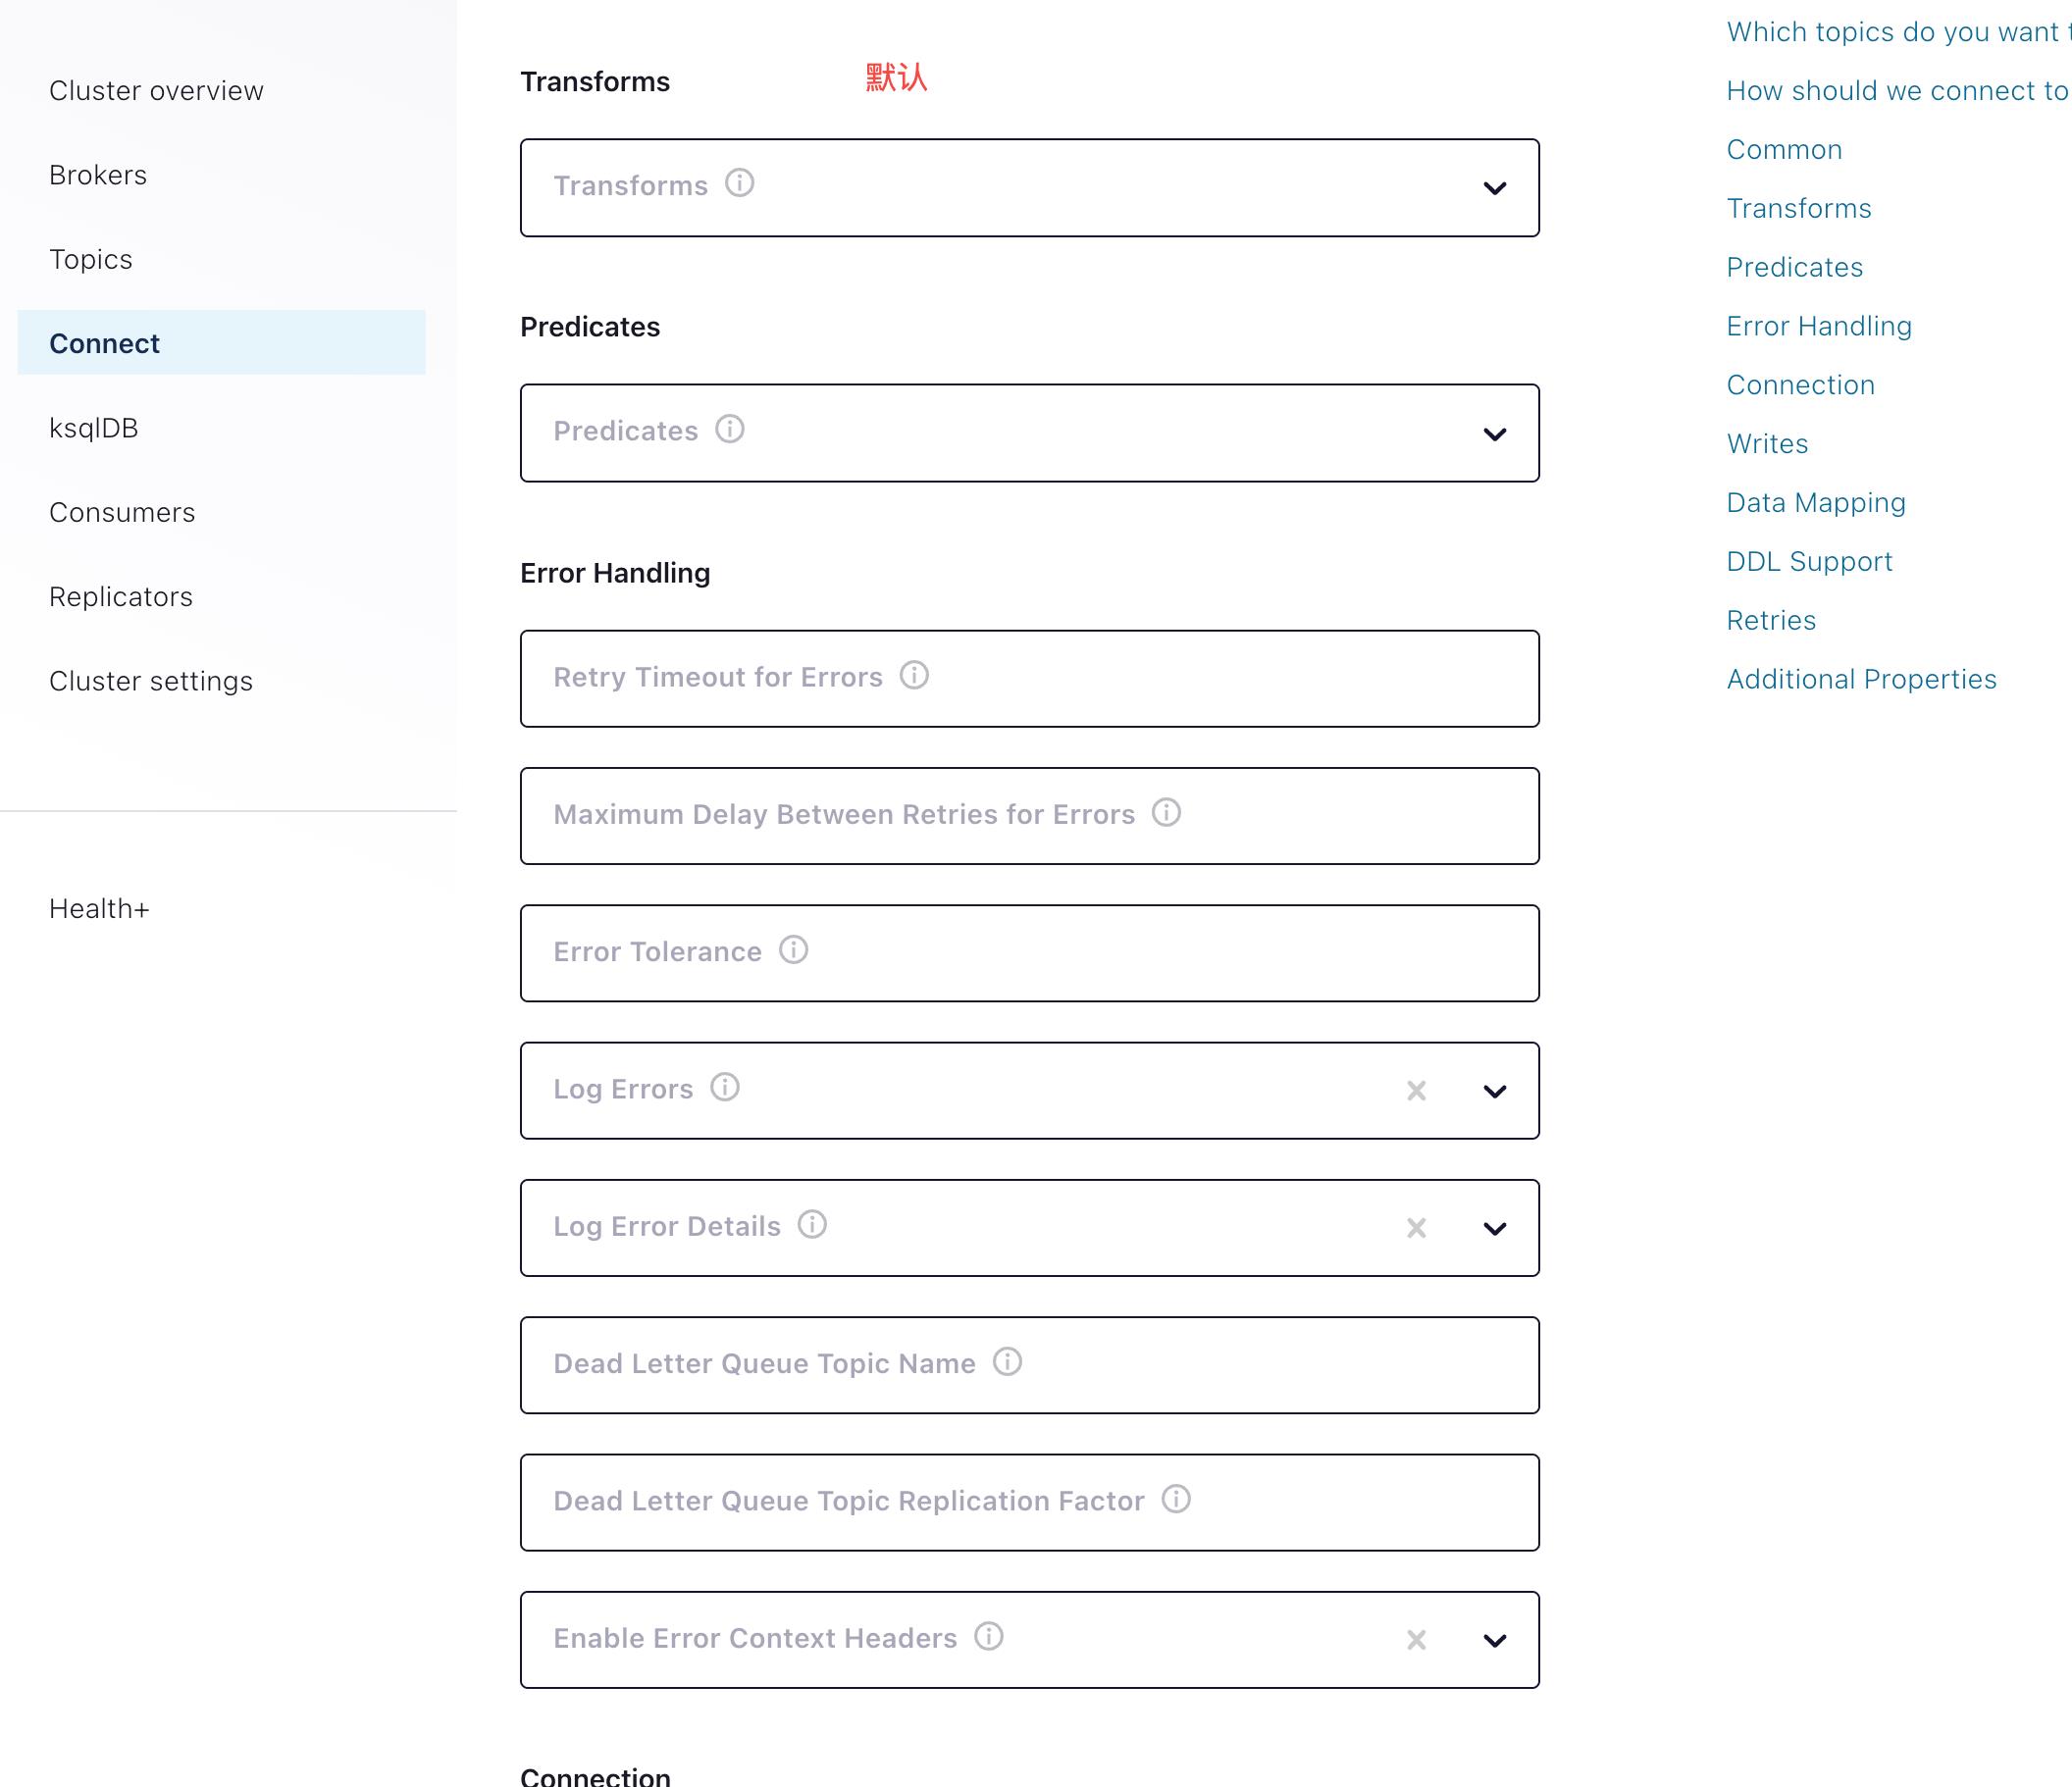Open the Log Error Details dropdown arrow
The height and width of the screenshot is (1787, 2072).
coord(1494,1228)
